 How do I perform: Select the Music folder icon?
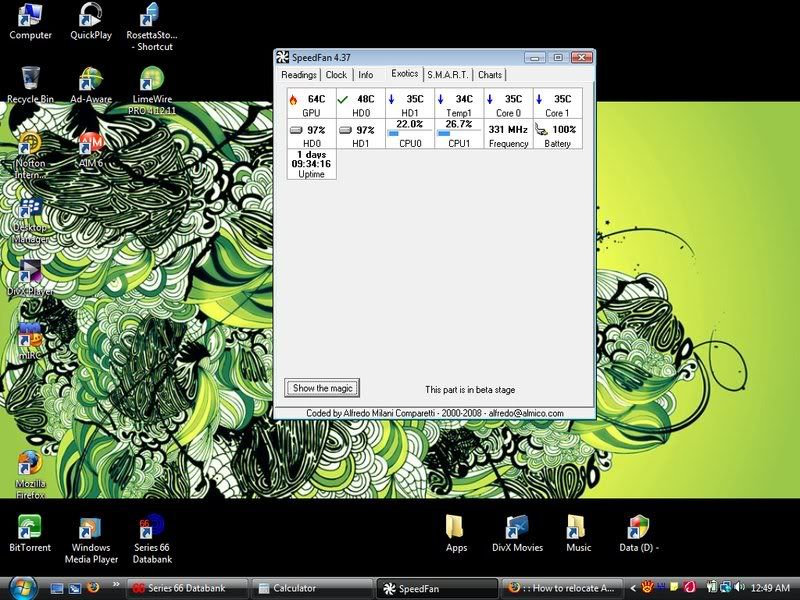tap(578, 534)
